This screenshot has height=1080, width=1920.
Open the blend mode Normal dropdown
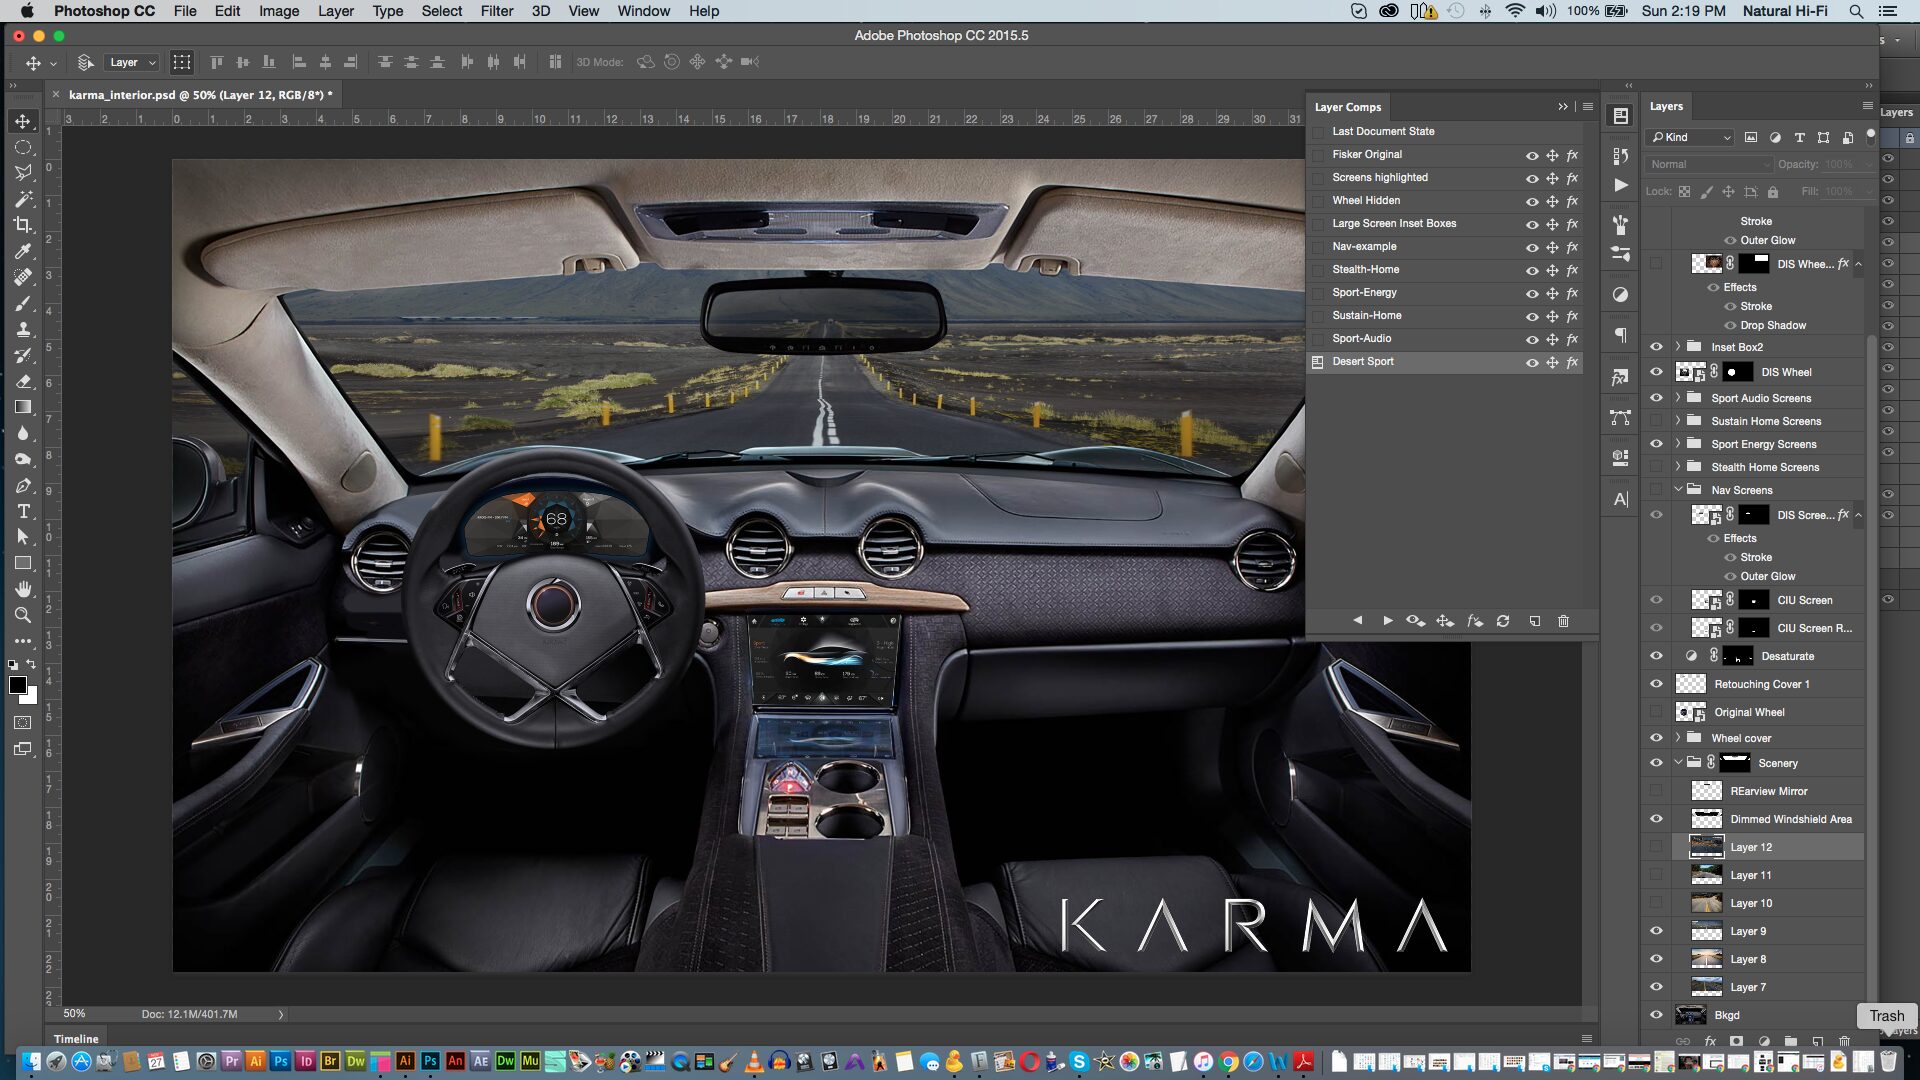pyautogui.click(x=1709, y=164)
